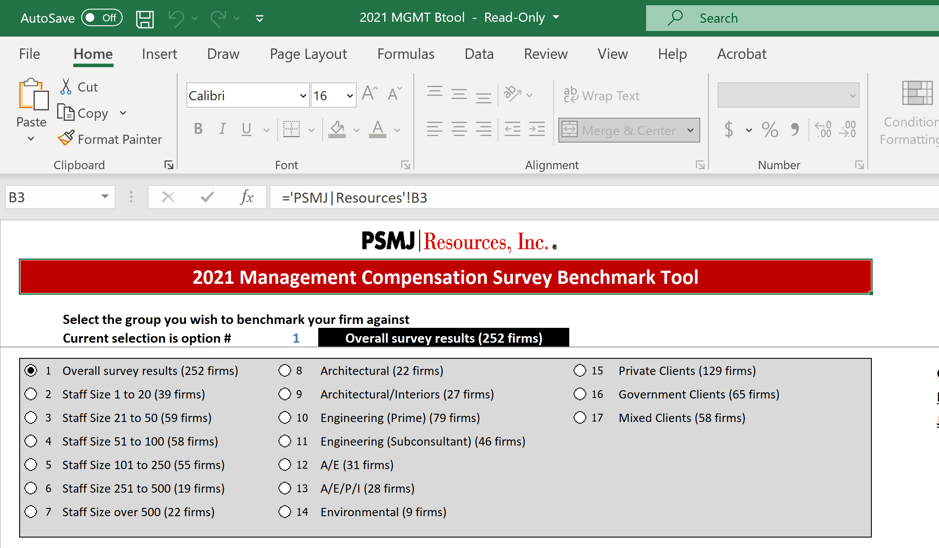Click Decrease Indent icon
The width and height of the screenshot is (939, 548).
click(513, 129)
